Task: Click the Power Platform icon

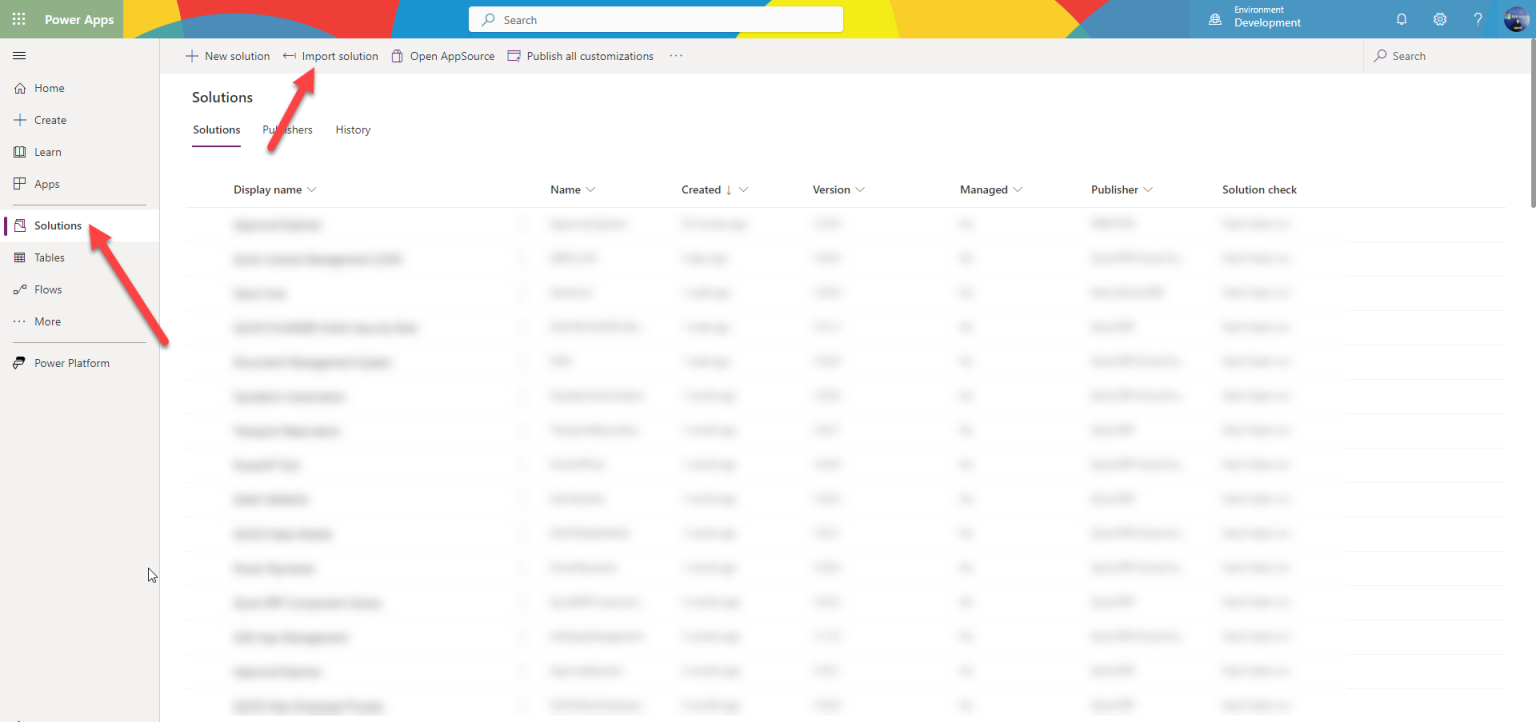Action: (x=19, y=363)
